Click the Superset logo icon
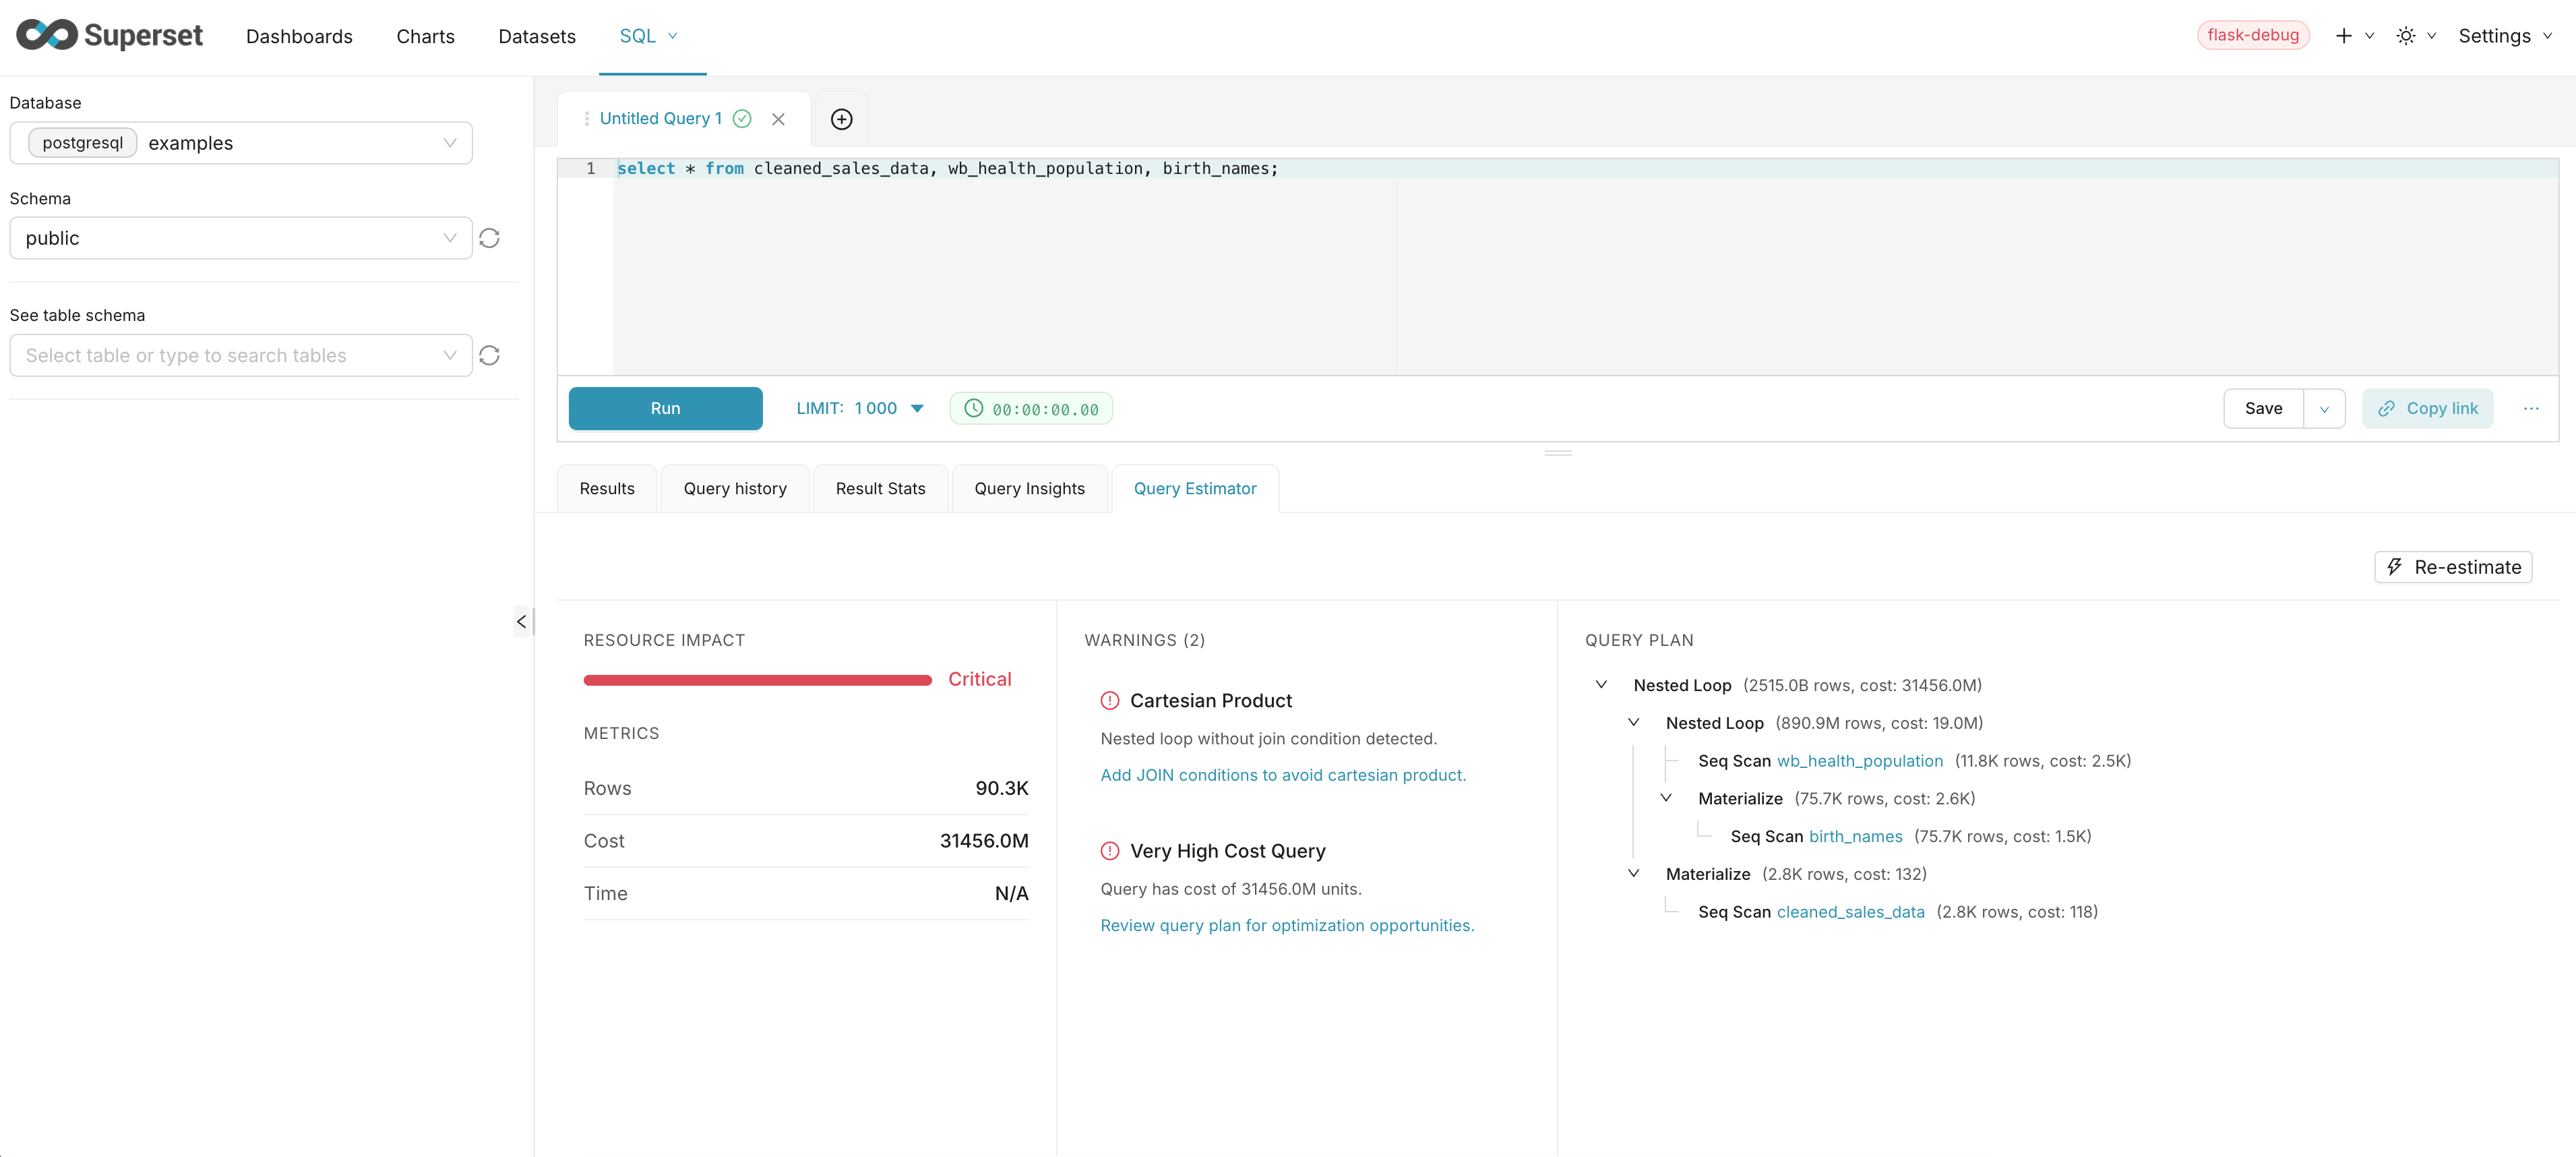The width and height of the screenshot is (2576, 1157). point(47,35)
